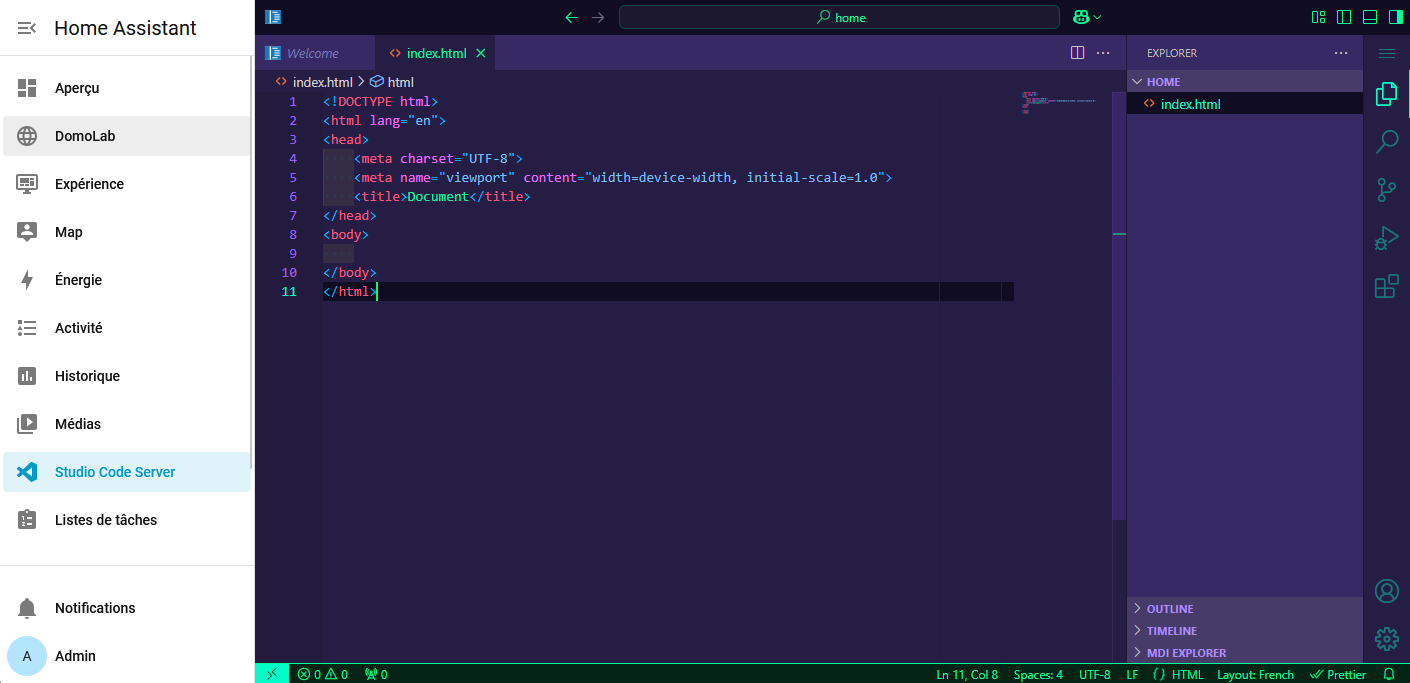Image resolution: width=1410 pixels, height=683 pixels.
Task: Click the HTML language mode in status bar
Action: [1187, 675]
